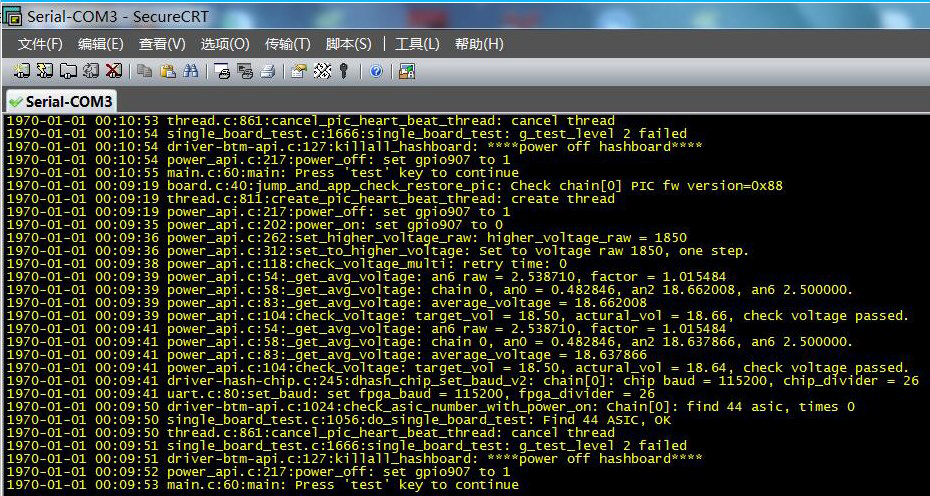Click the black key Public-Key icon
This screenshot has height=496, width=930.
pos(343,72)
